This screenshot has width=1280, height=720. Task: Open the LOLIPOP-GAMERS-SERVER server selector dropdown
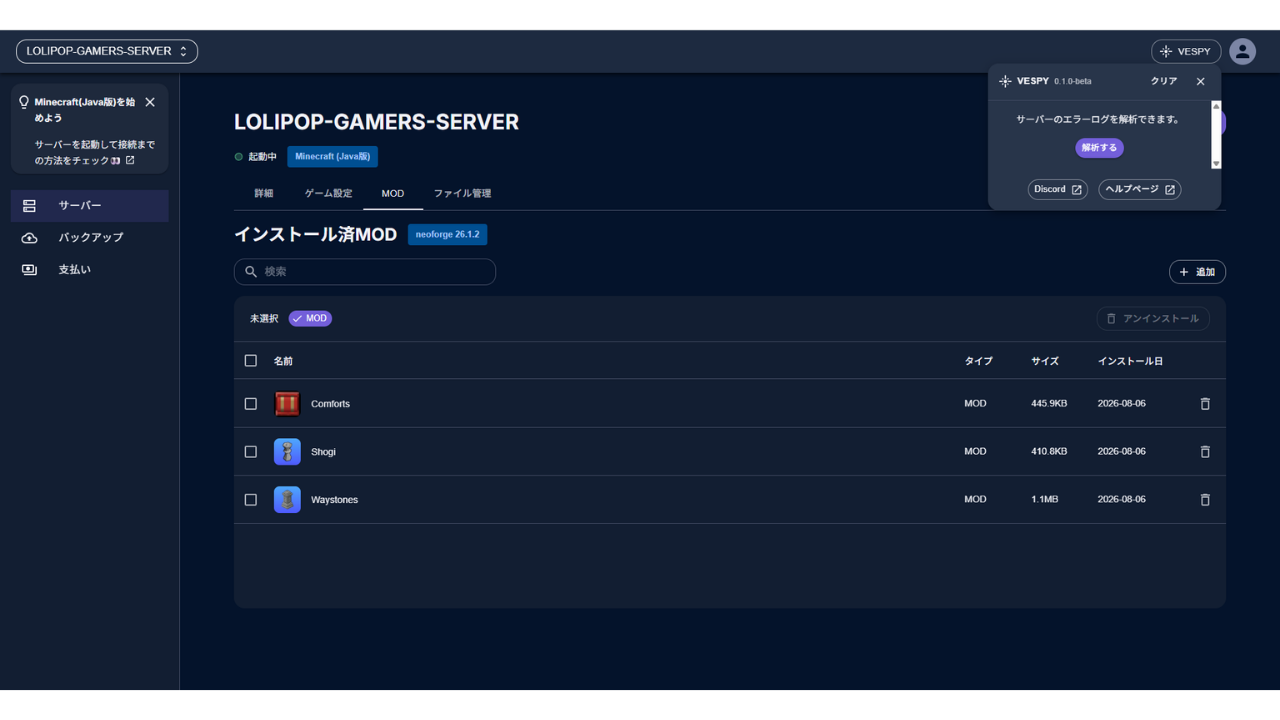[x=107, y=51]
